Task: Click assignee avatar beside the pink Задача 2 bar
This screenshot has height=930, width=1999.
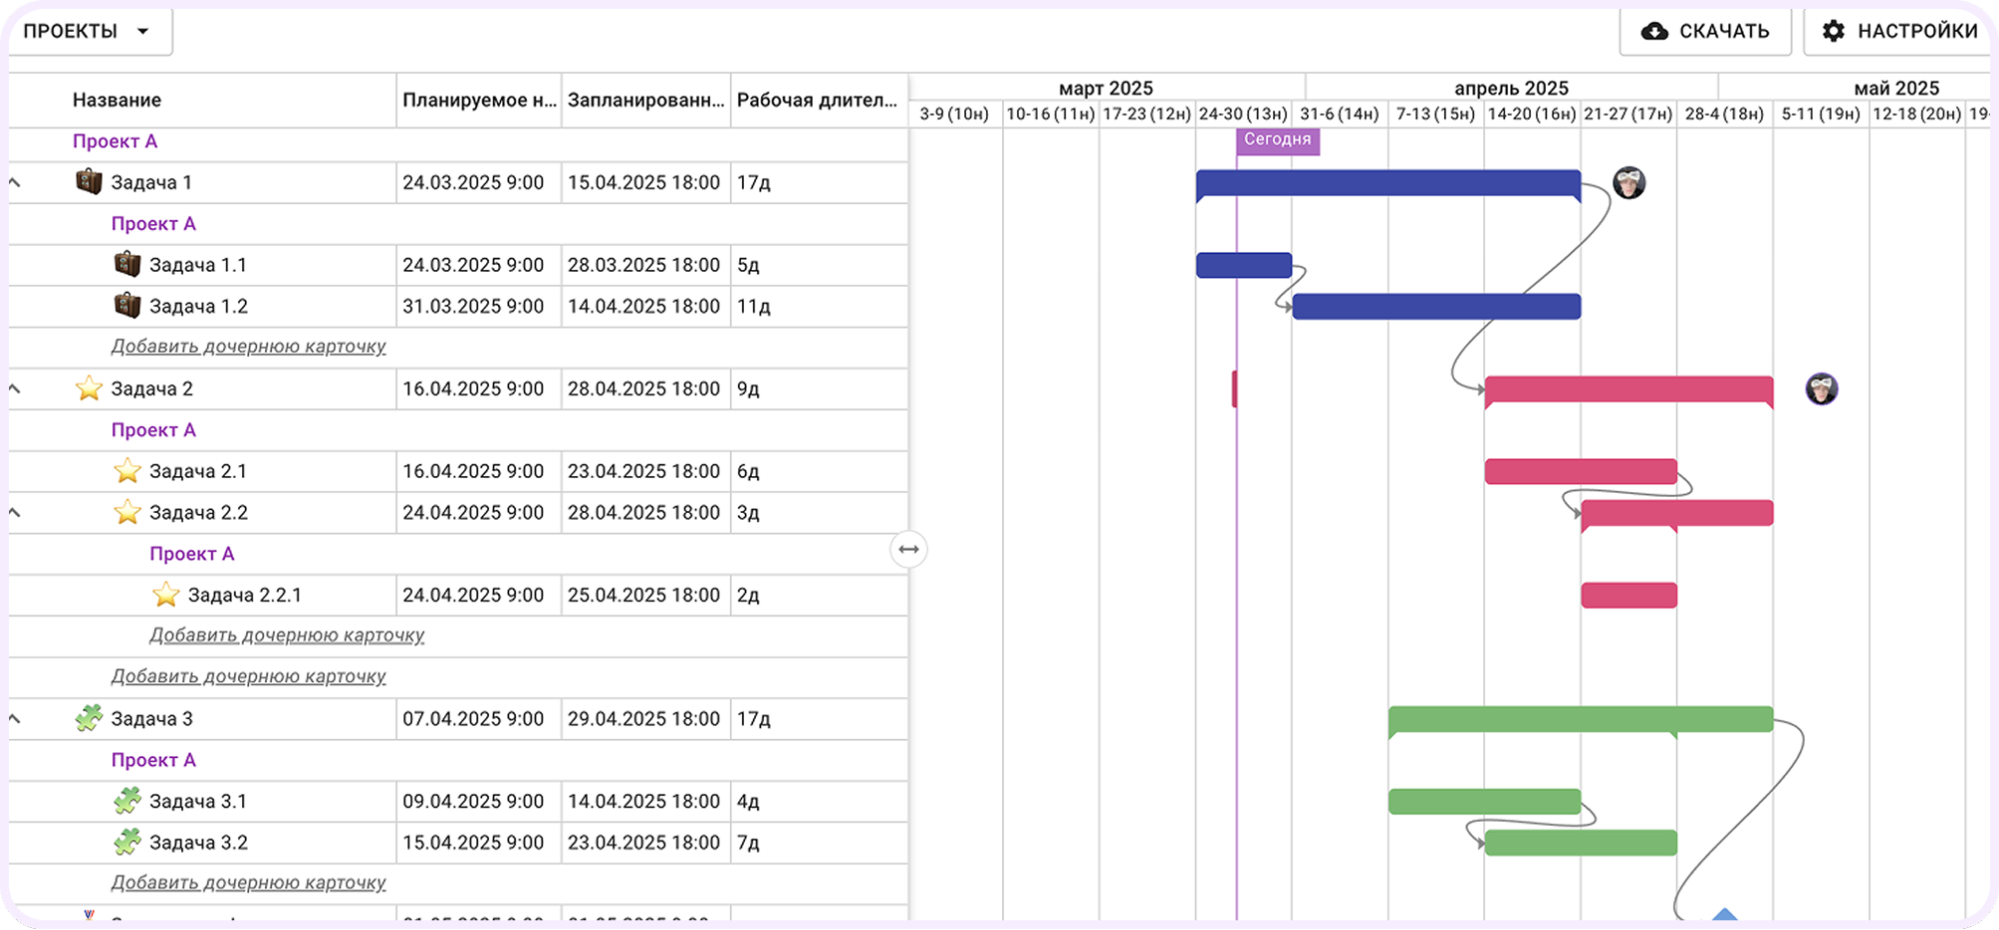Action: [1821, 389]
